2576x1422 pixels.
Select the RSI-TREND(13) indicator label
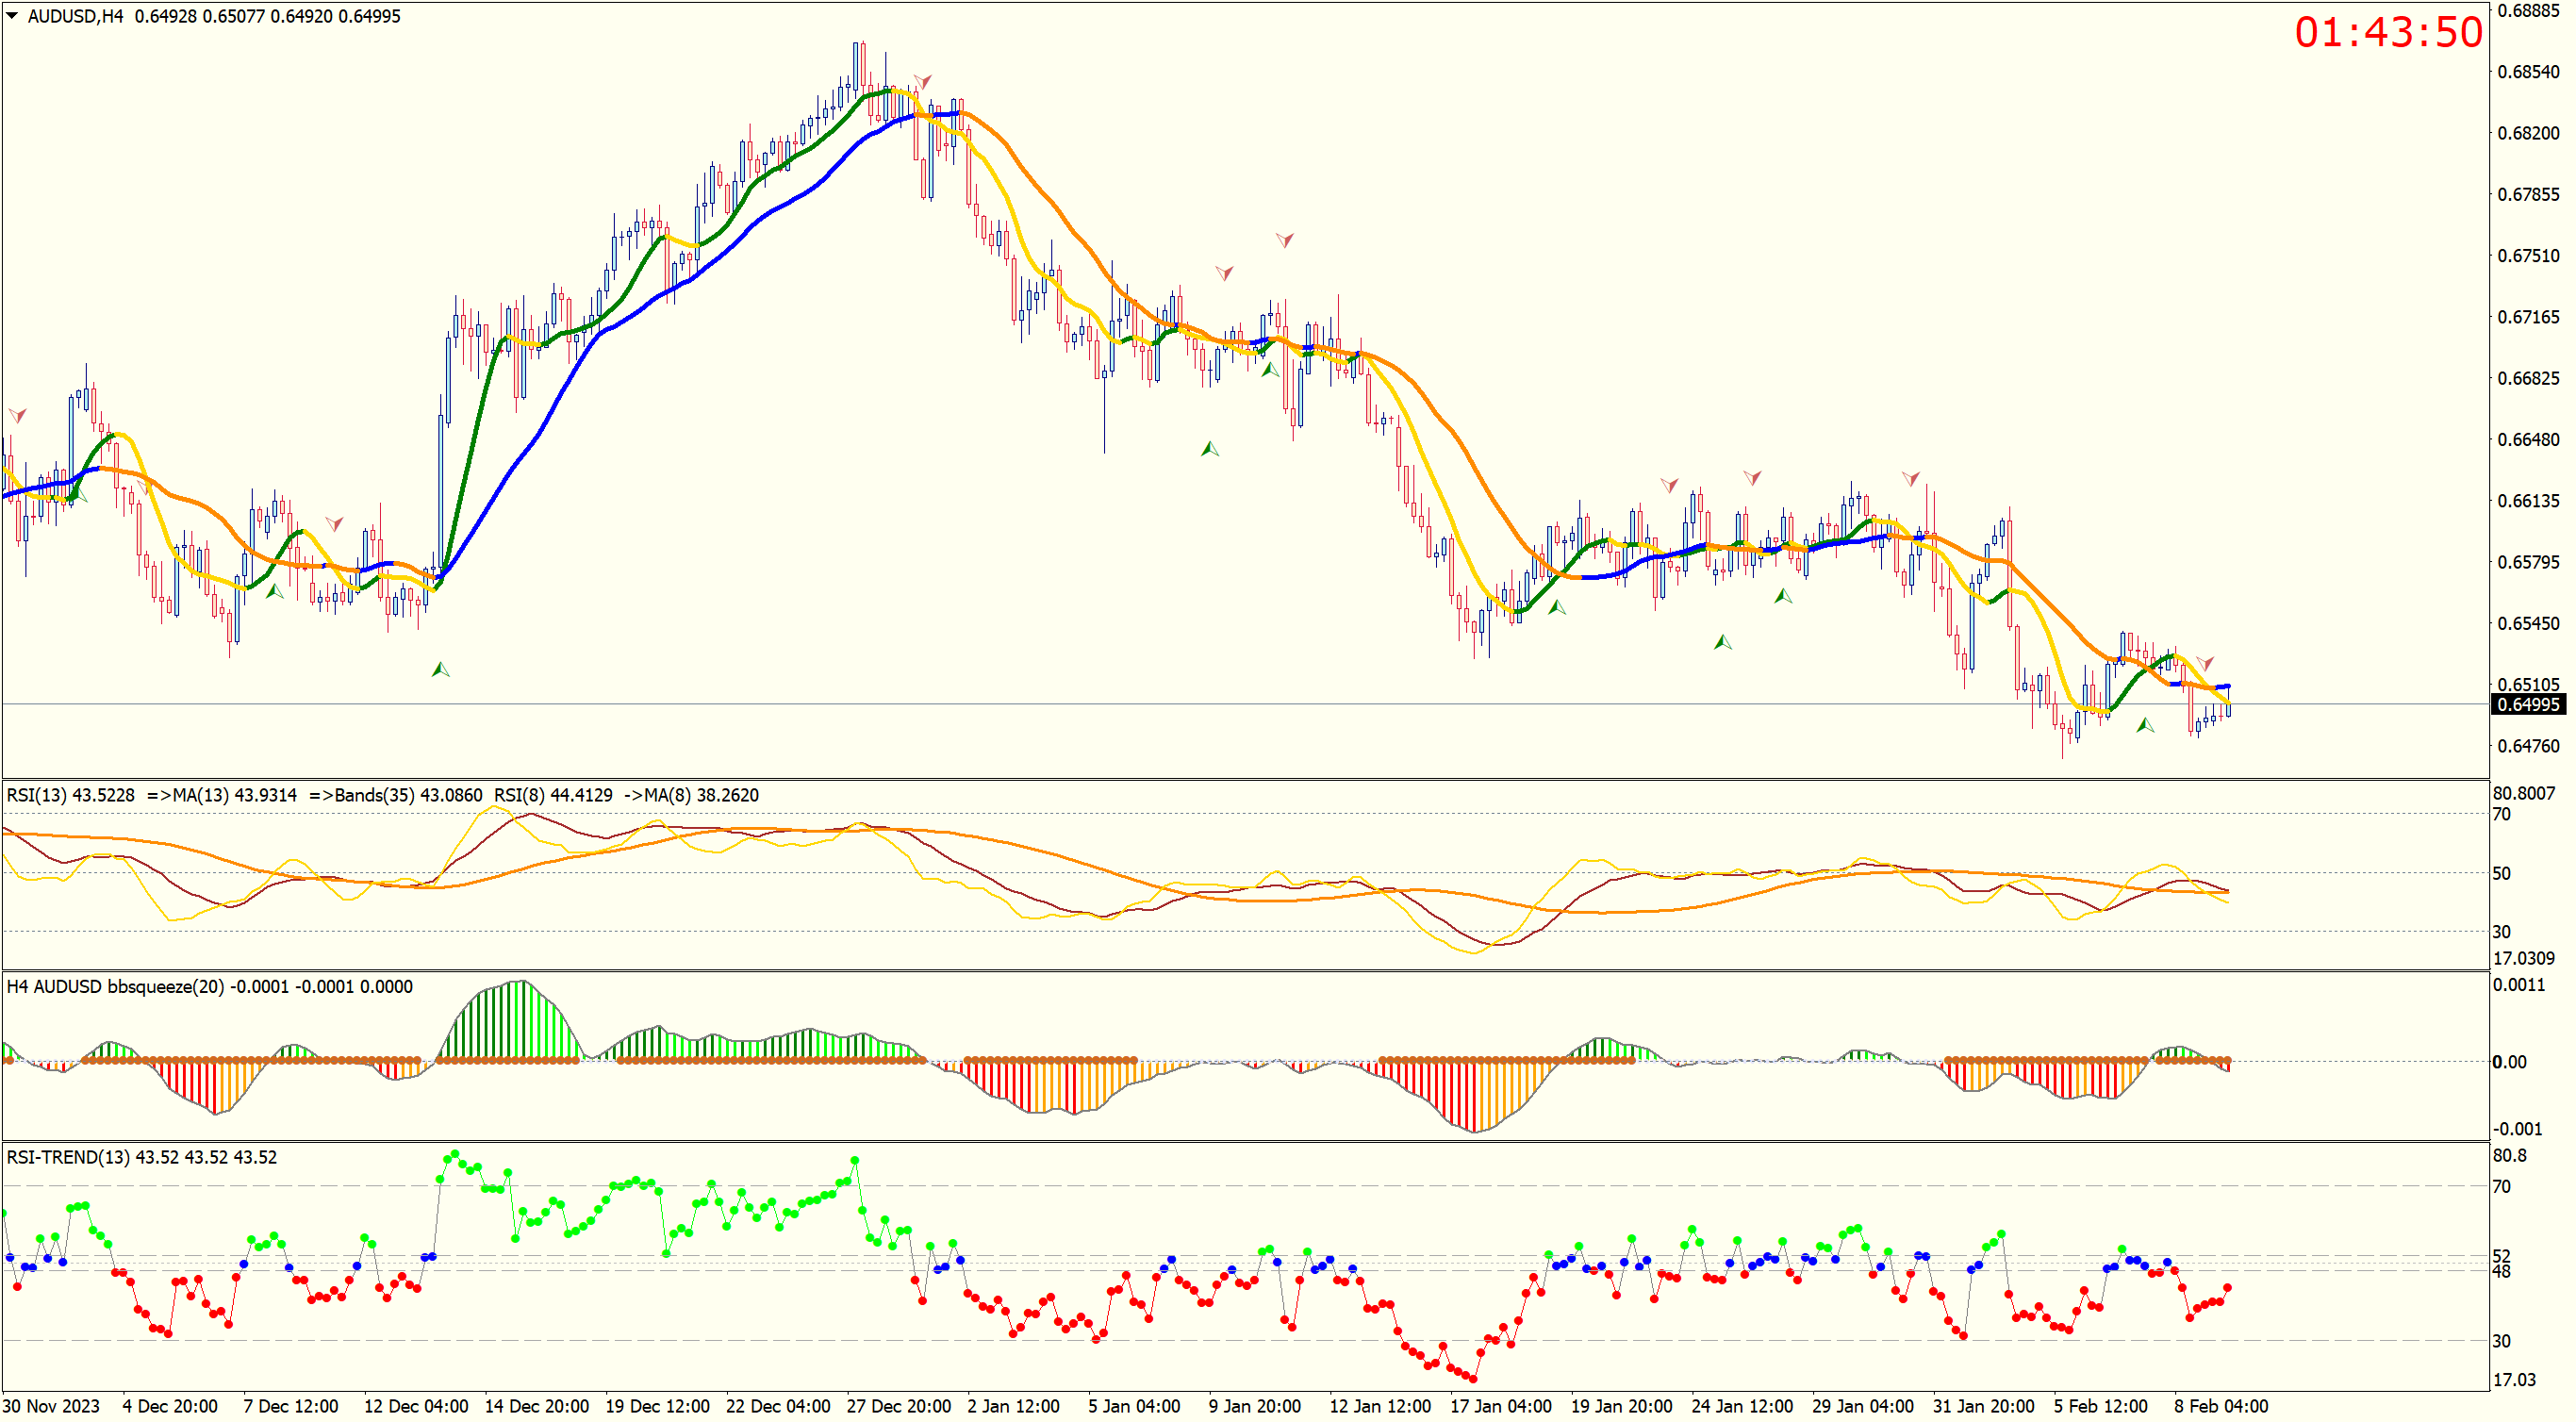pos(68,1157)
